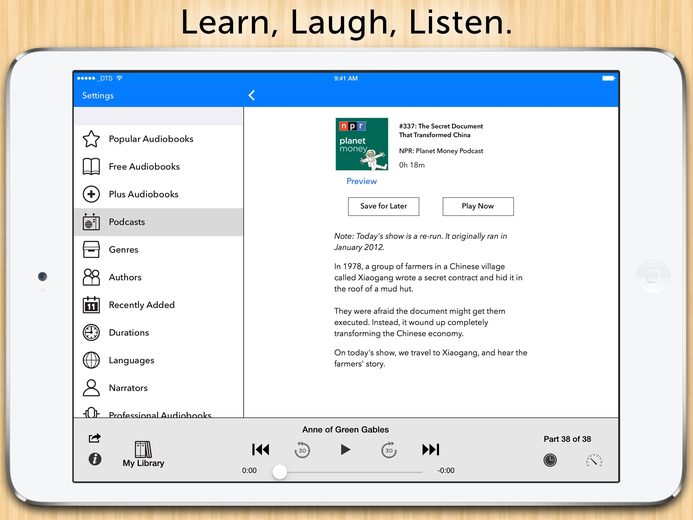Select Free Audiobooks menu item
693x520 pixels.
[x=158, y=167]
